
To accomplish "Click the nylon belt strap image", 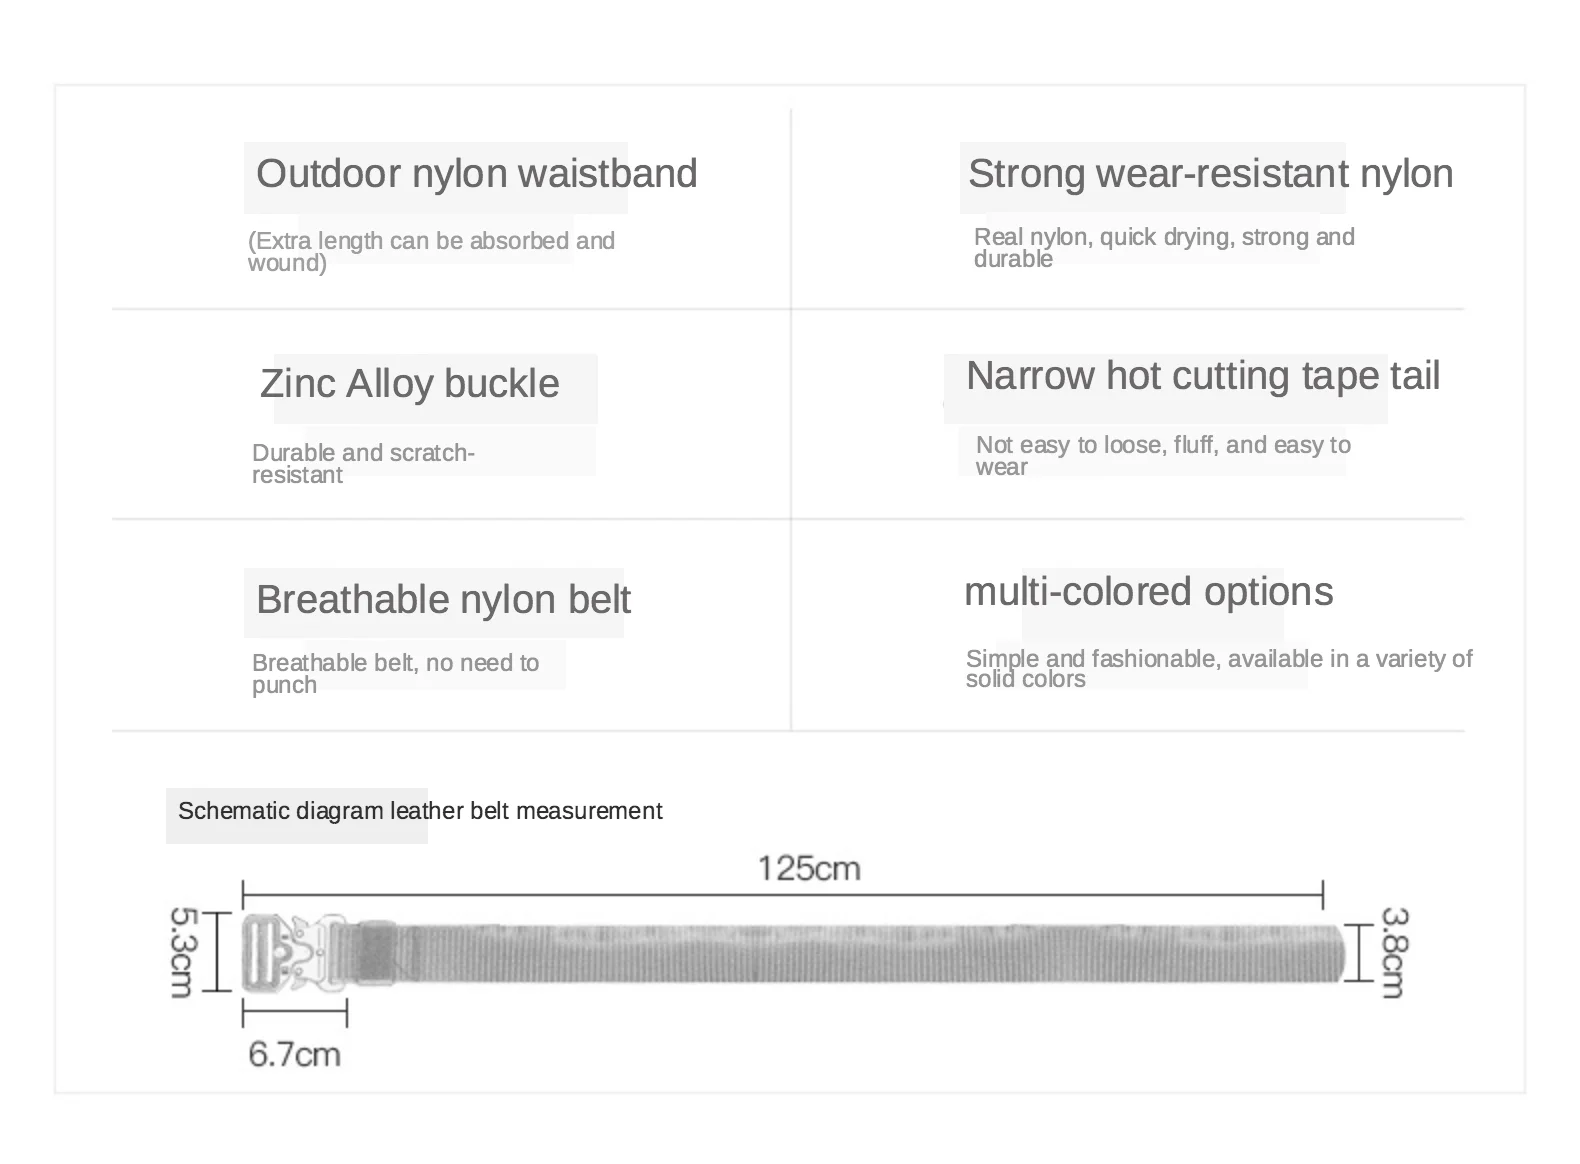I will pyautogui.click(x=850, y=954).
